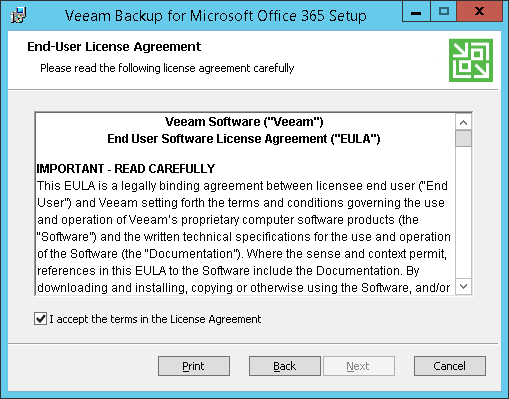Image resolution: width=509 pixels, height=399 pixels.
Task: Maximize the Veeam Setup window
Action: click(444, 12)
